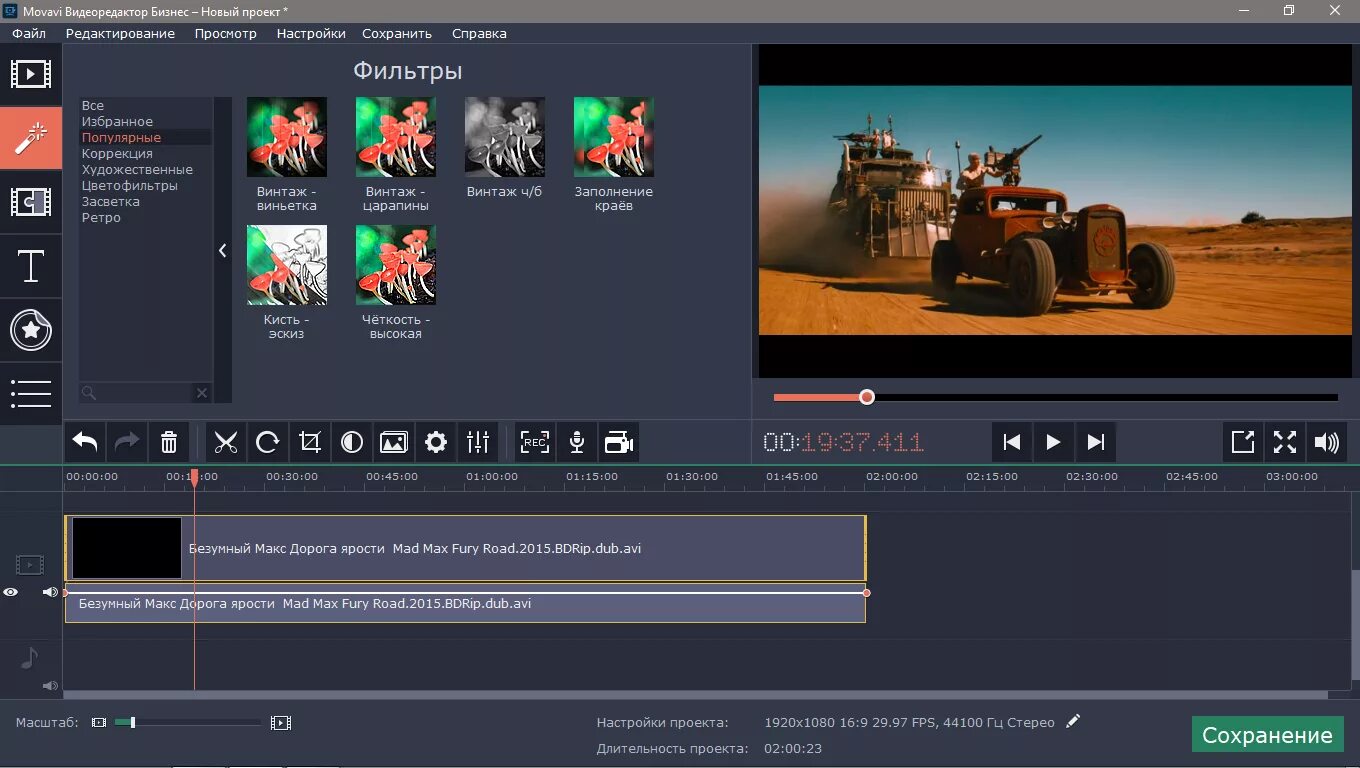Click the audio volume level line
Screen dimensions: 1360x768
coord(465,593)
